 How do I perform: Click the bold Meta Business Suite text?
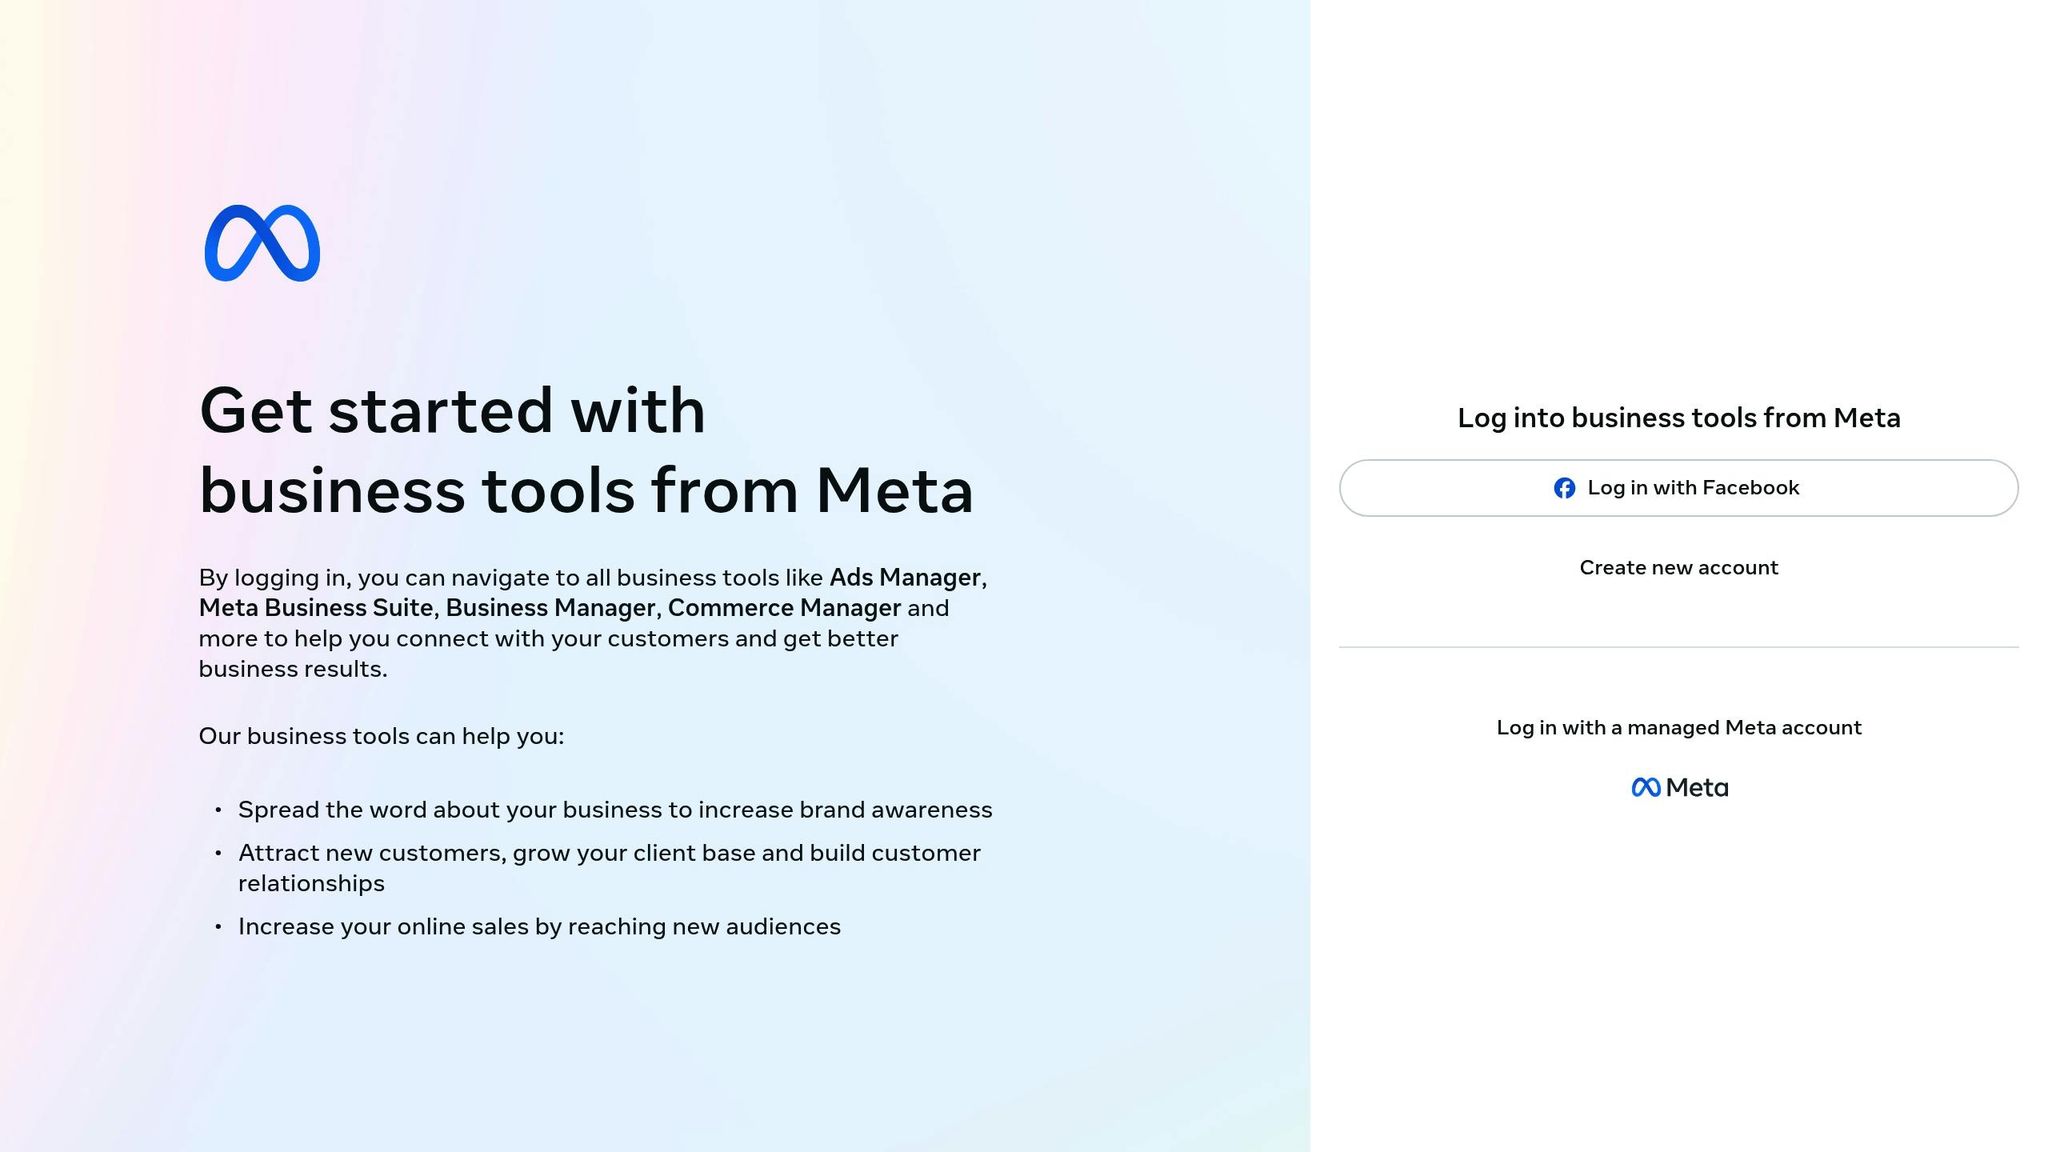click(x=315, y=608)
